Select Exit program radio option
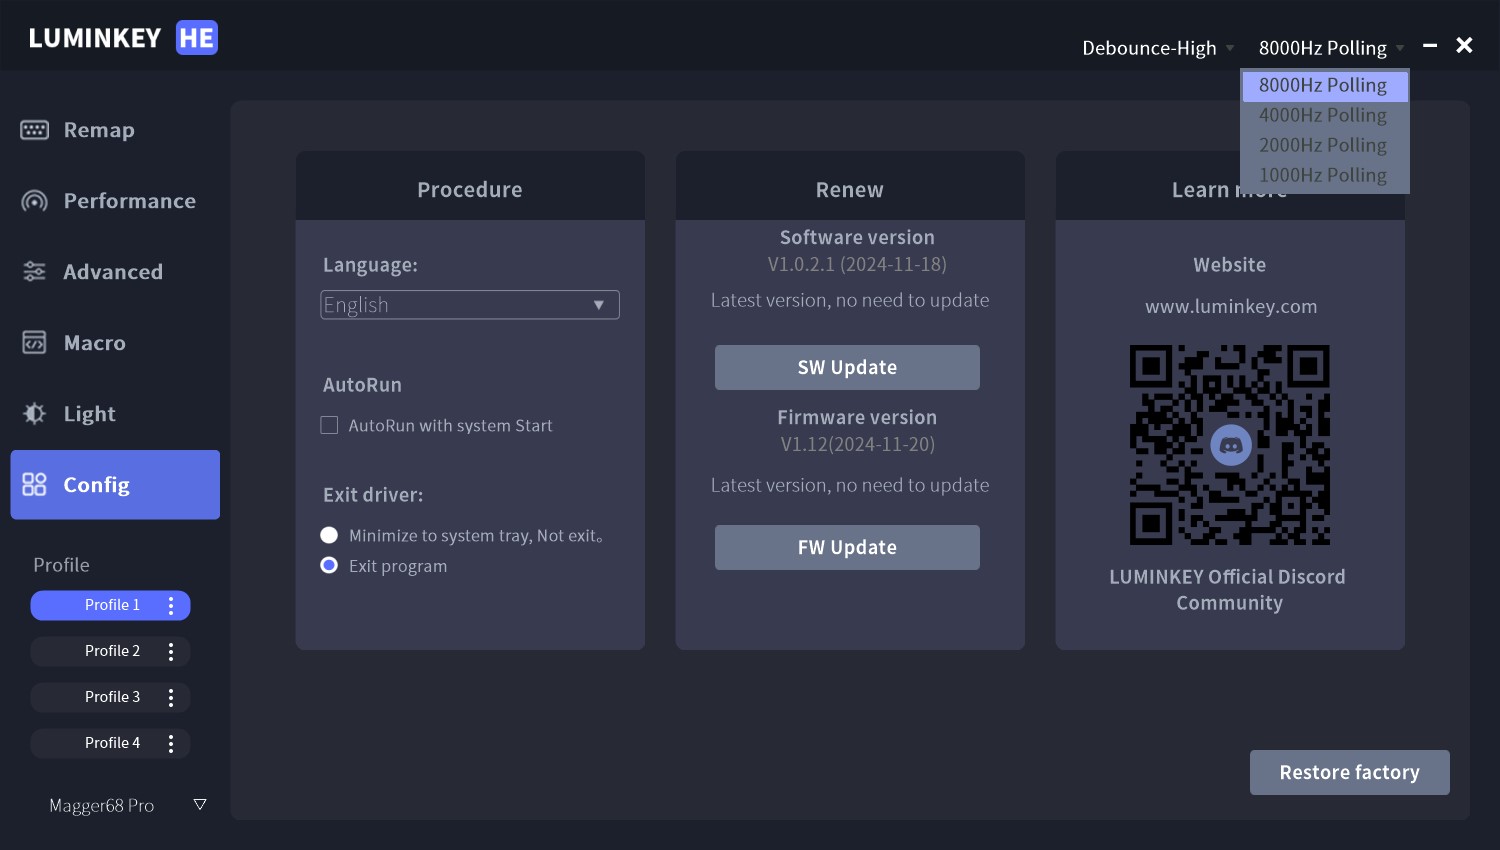 [329, 565]
